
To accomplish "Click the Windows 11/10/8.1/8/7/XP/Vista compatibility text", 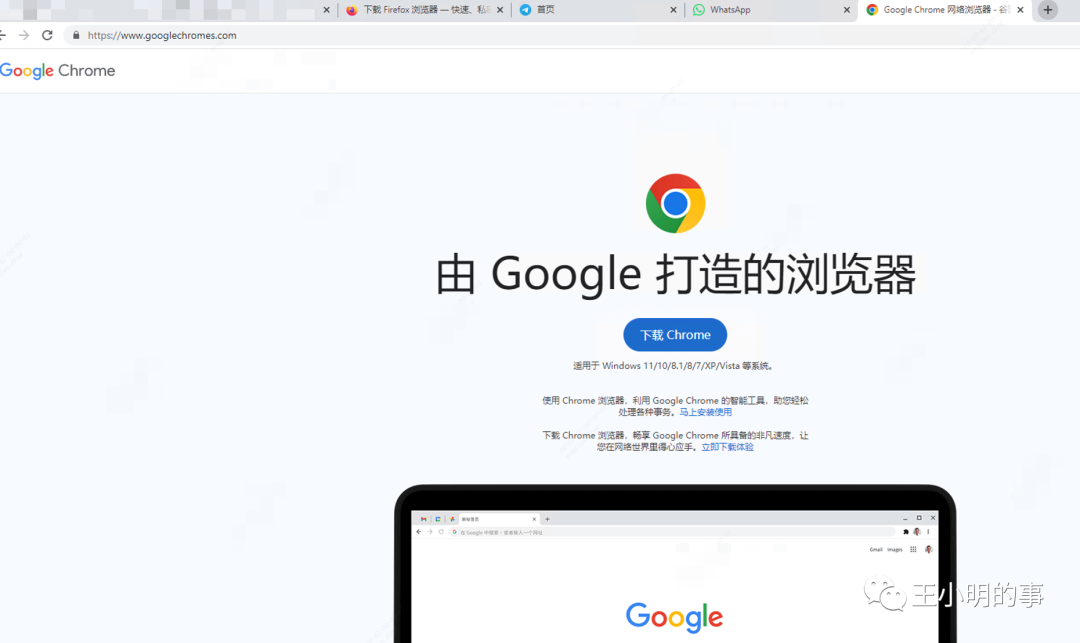I will 673,366.
